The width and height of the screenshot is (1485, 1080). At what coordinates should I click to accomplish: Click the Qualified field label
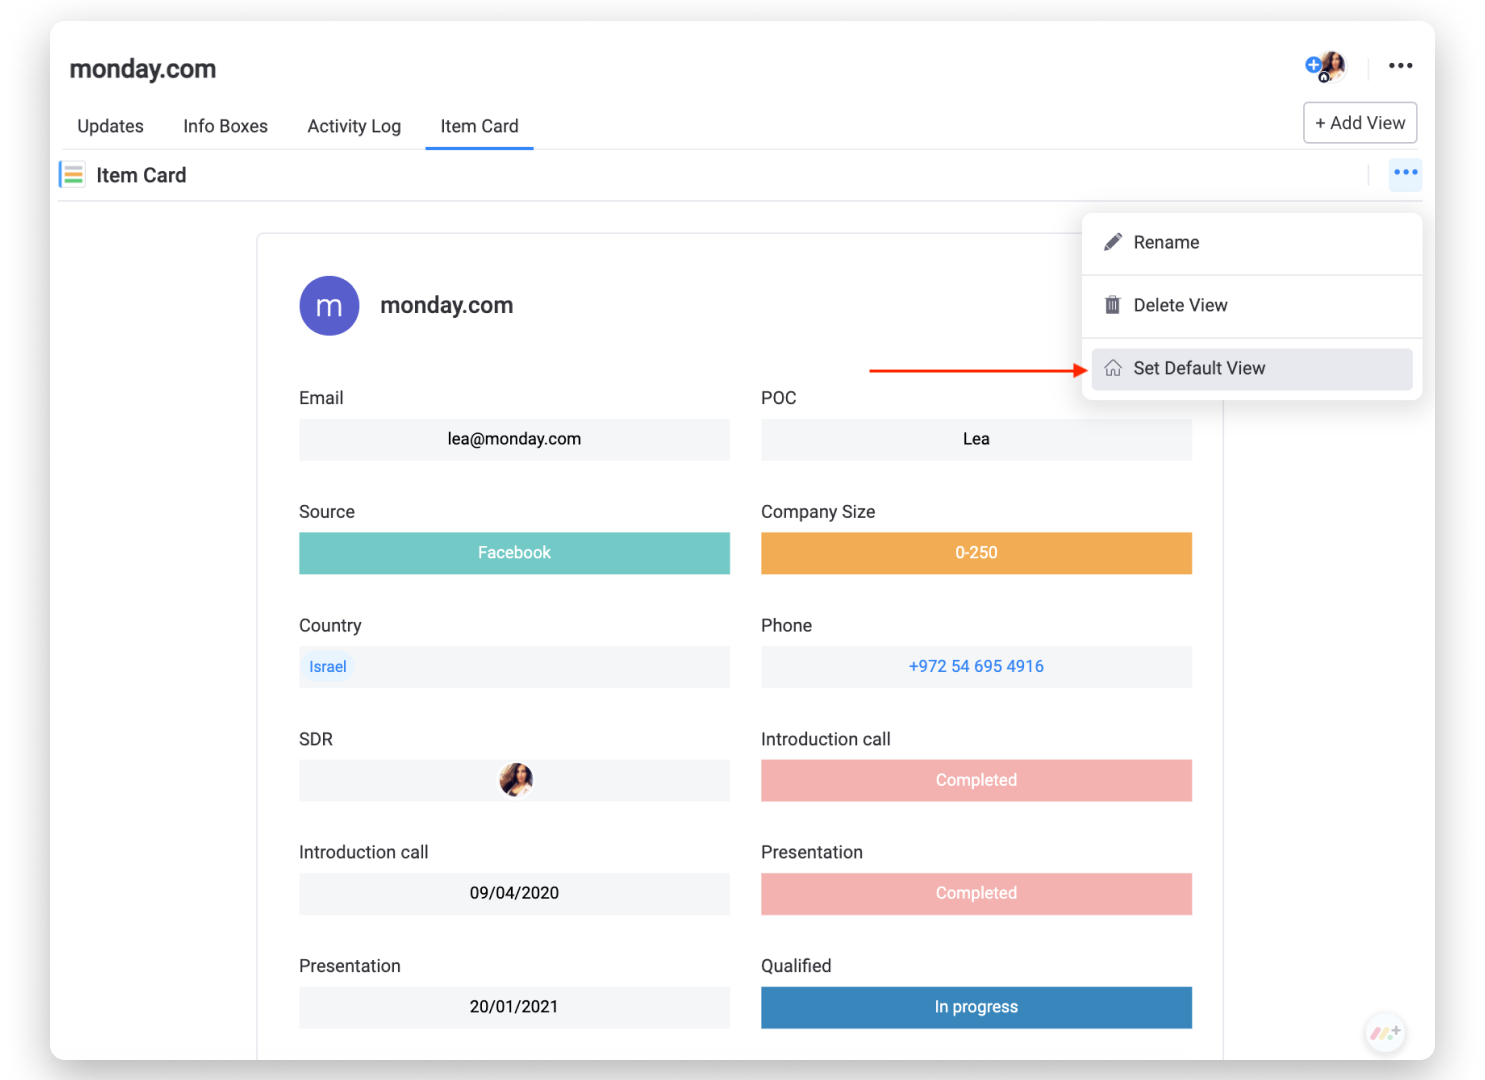coord(796,966)
